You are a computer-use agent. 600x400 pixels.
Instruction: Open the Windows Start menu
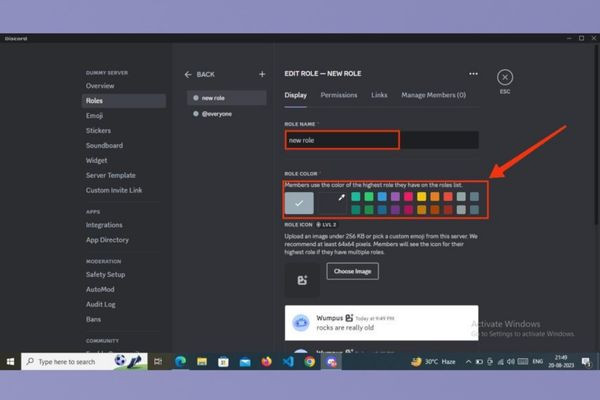point(10,361)
